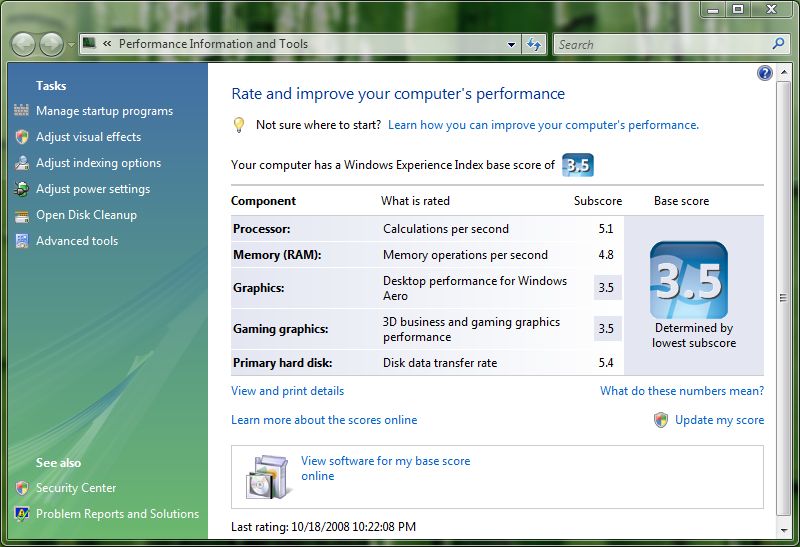
Task: Open the address bar history dropdown arrow
Action: [x=511, y=44]
